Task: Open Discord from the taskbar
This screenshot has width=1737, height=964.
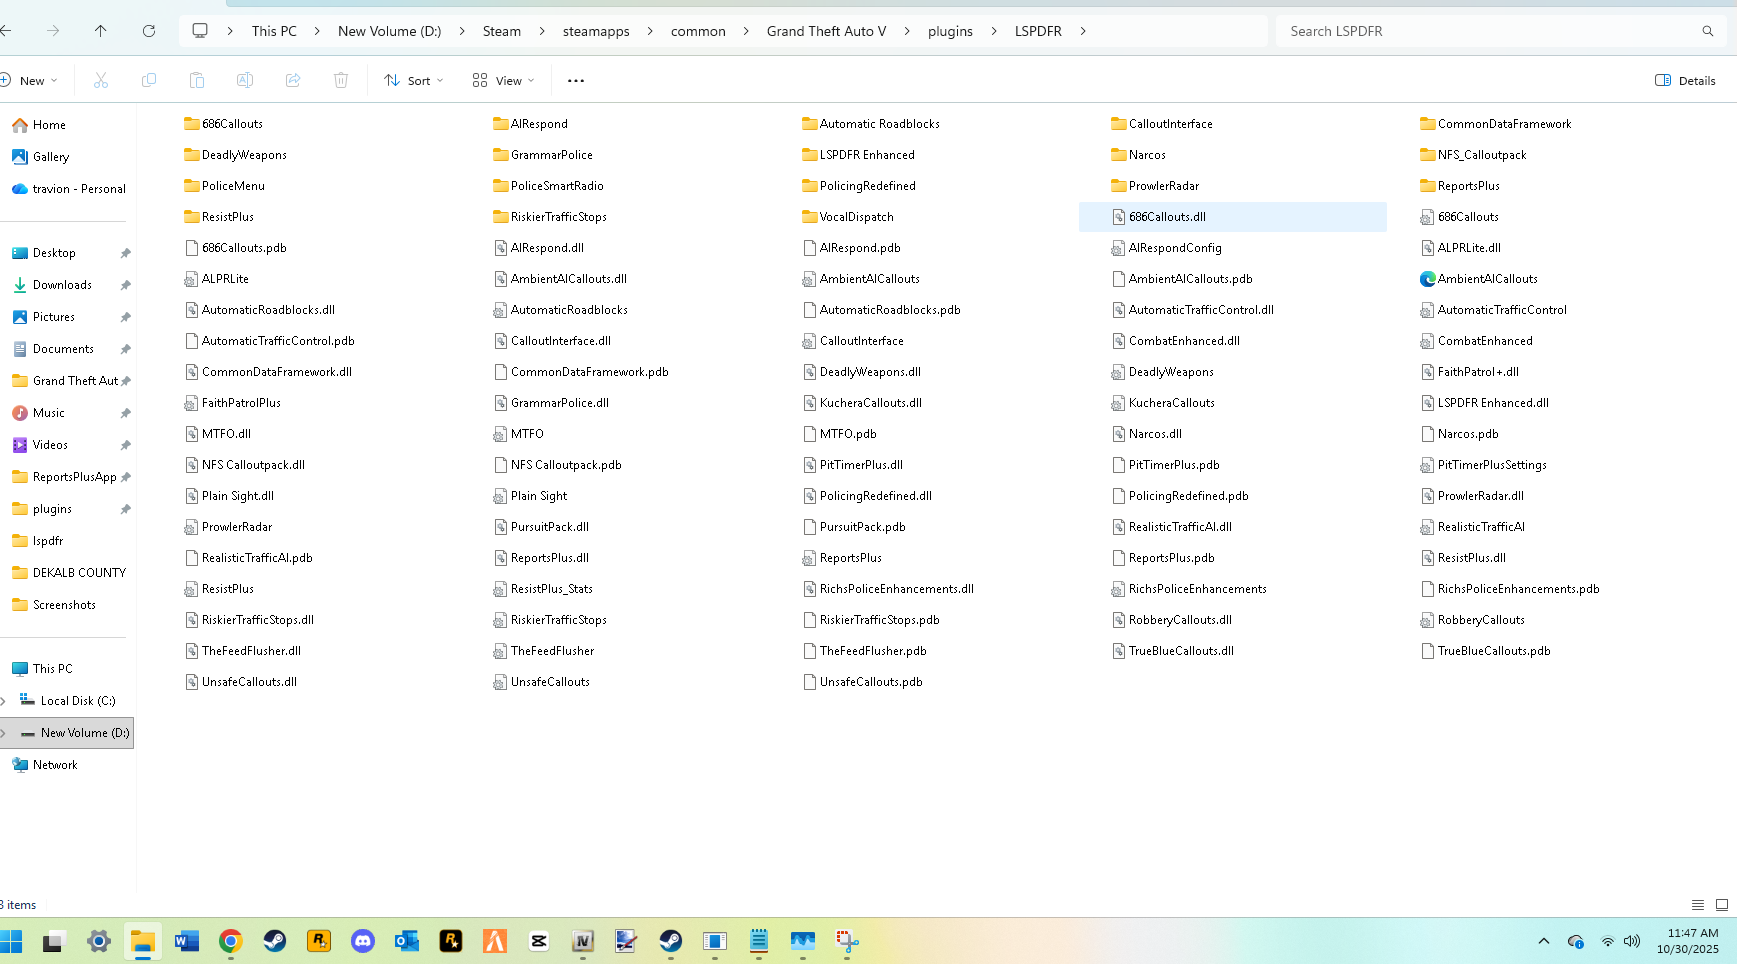Action: tap(363, 941)
